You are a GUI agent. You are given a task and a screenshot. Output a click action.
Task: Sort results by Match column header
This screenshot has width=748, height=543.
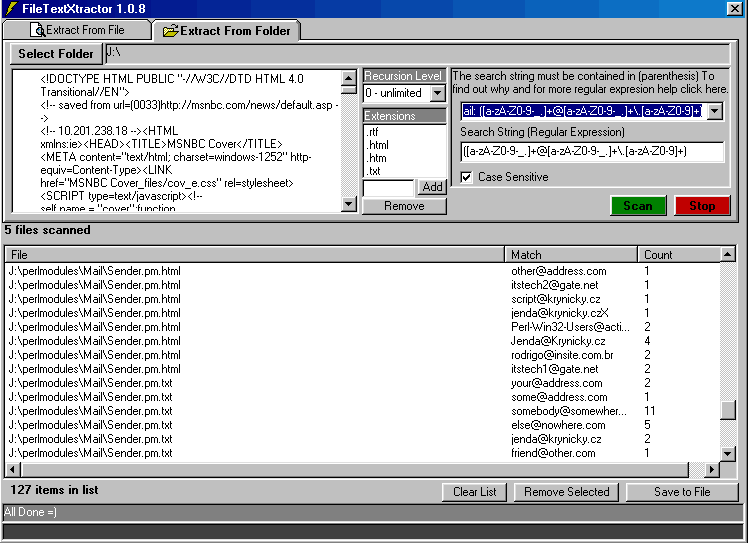pos(570,255)
